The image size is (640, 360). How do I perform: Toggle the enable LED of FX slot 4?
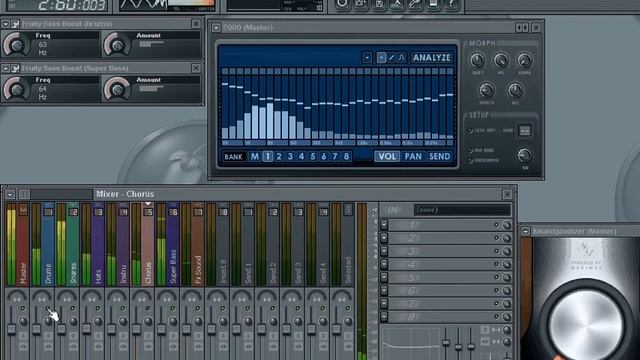(x=497, y=264)
